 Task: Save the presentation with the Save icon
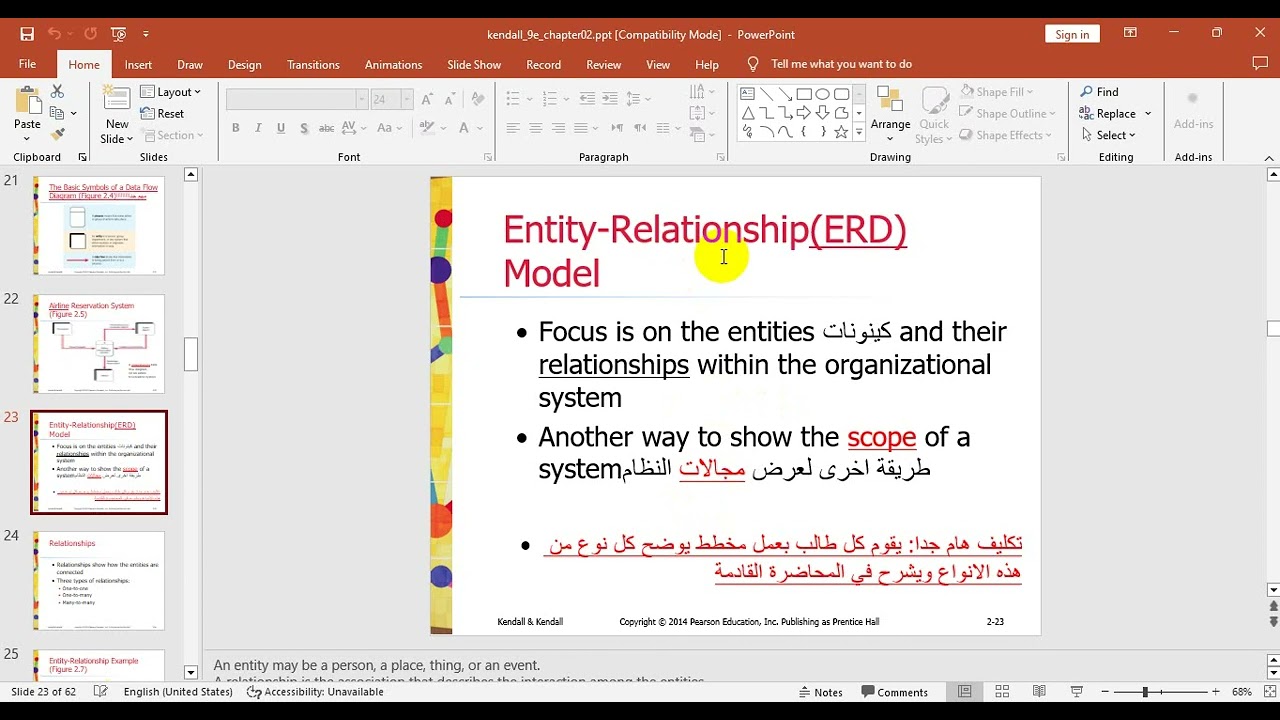[x=27, y=34]
